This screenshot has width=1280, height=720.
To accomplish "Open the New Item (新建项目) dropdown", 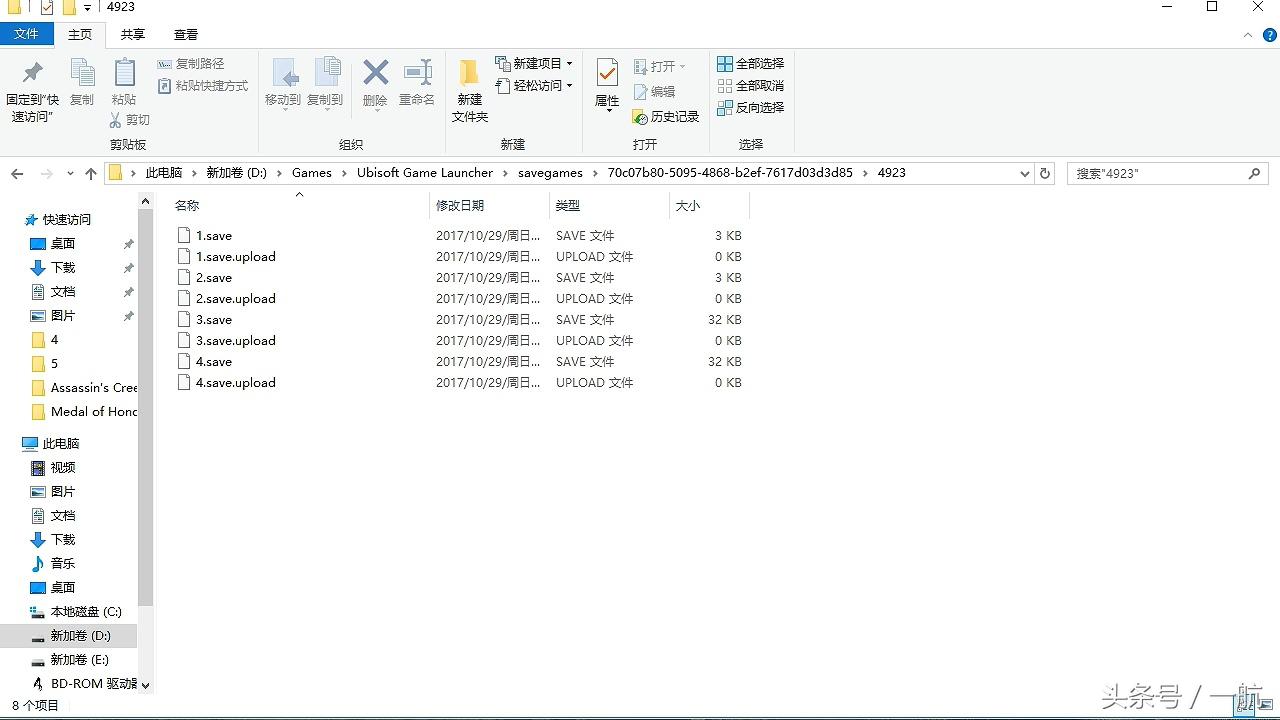I will click(x=535, y=64).
